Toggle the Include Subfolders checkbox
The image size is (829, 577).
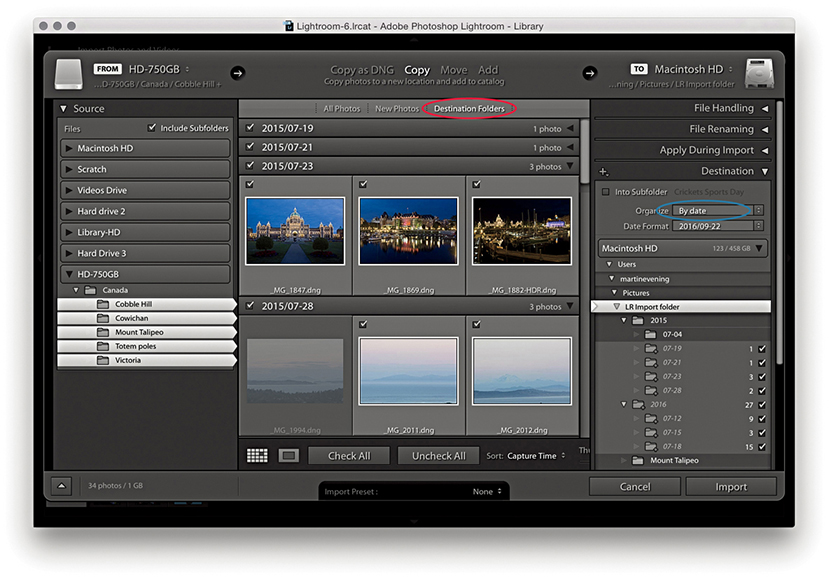pos(152,128)
